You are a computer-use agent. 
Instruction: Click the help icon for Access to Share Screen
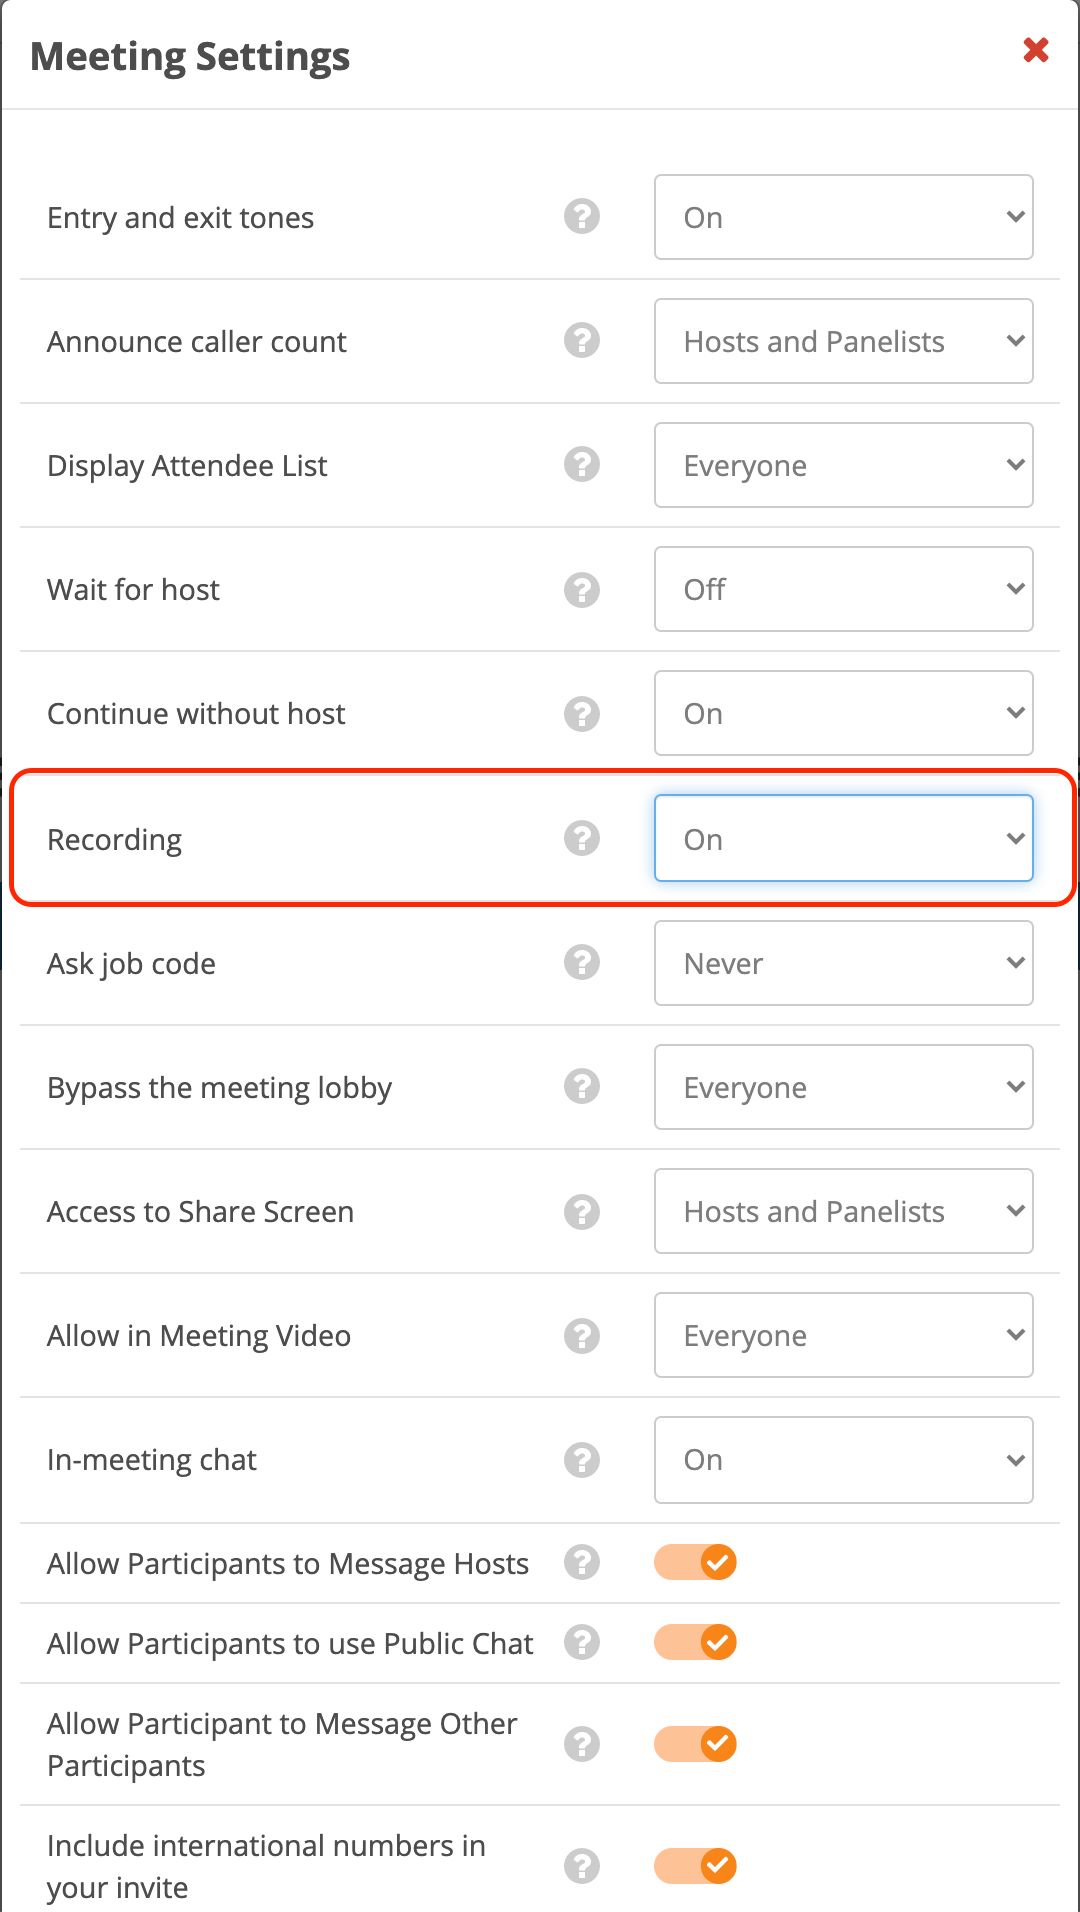(581, 1211)
